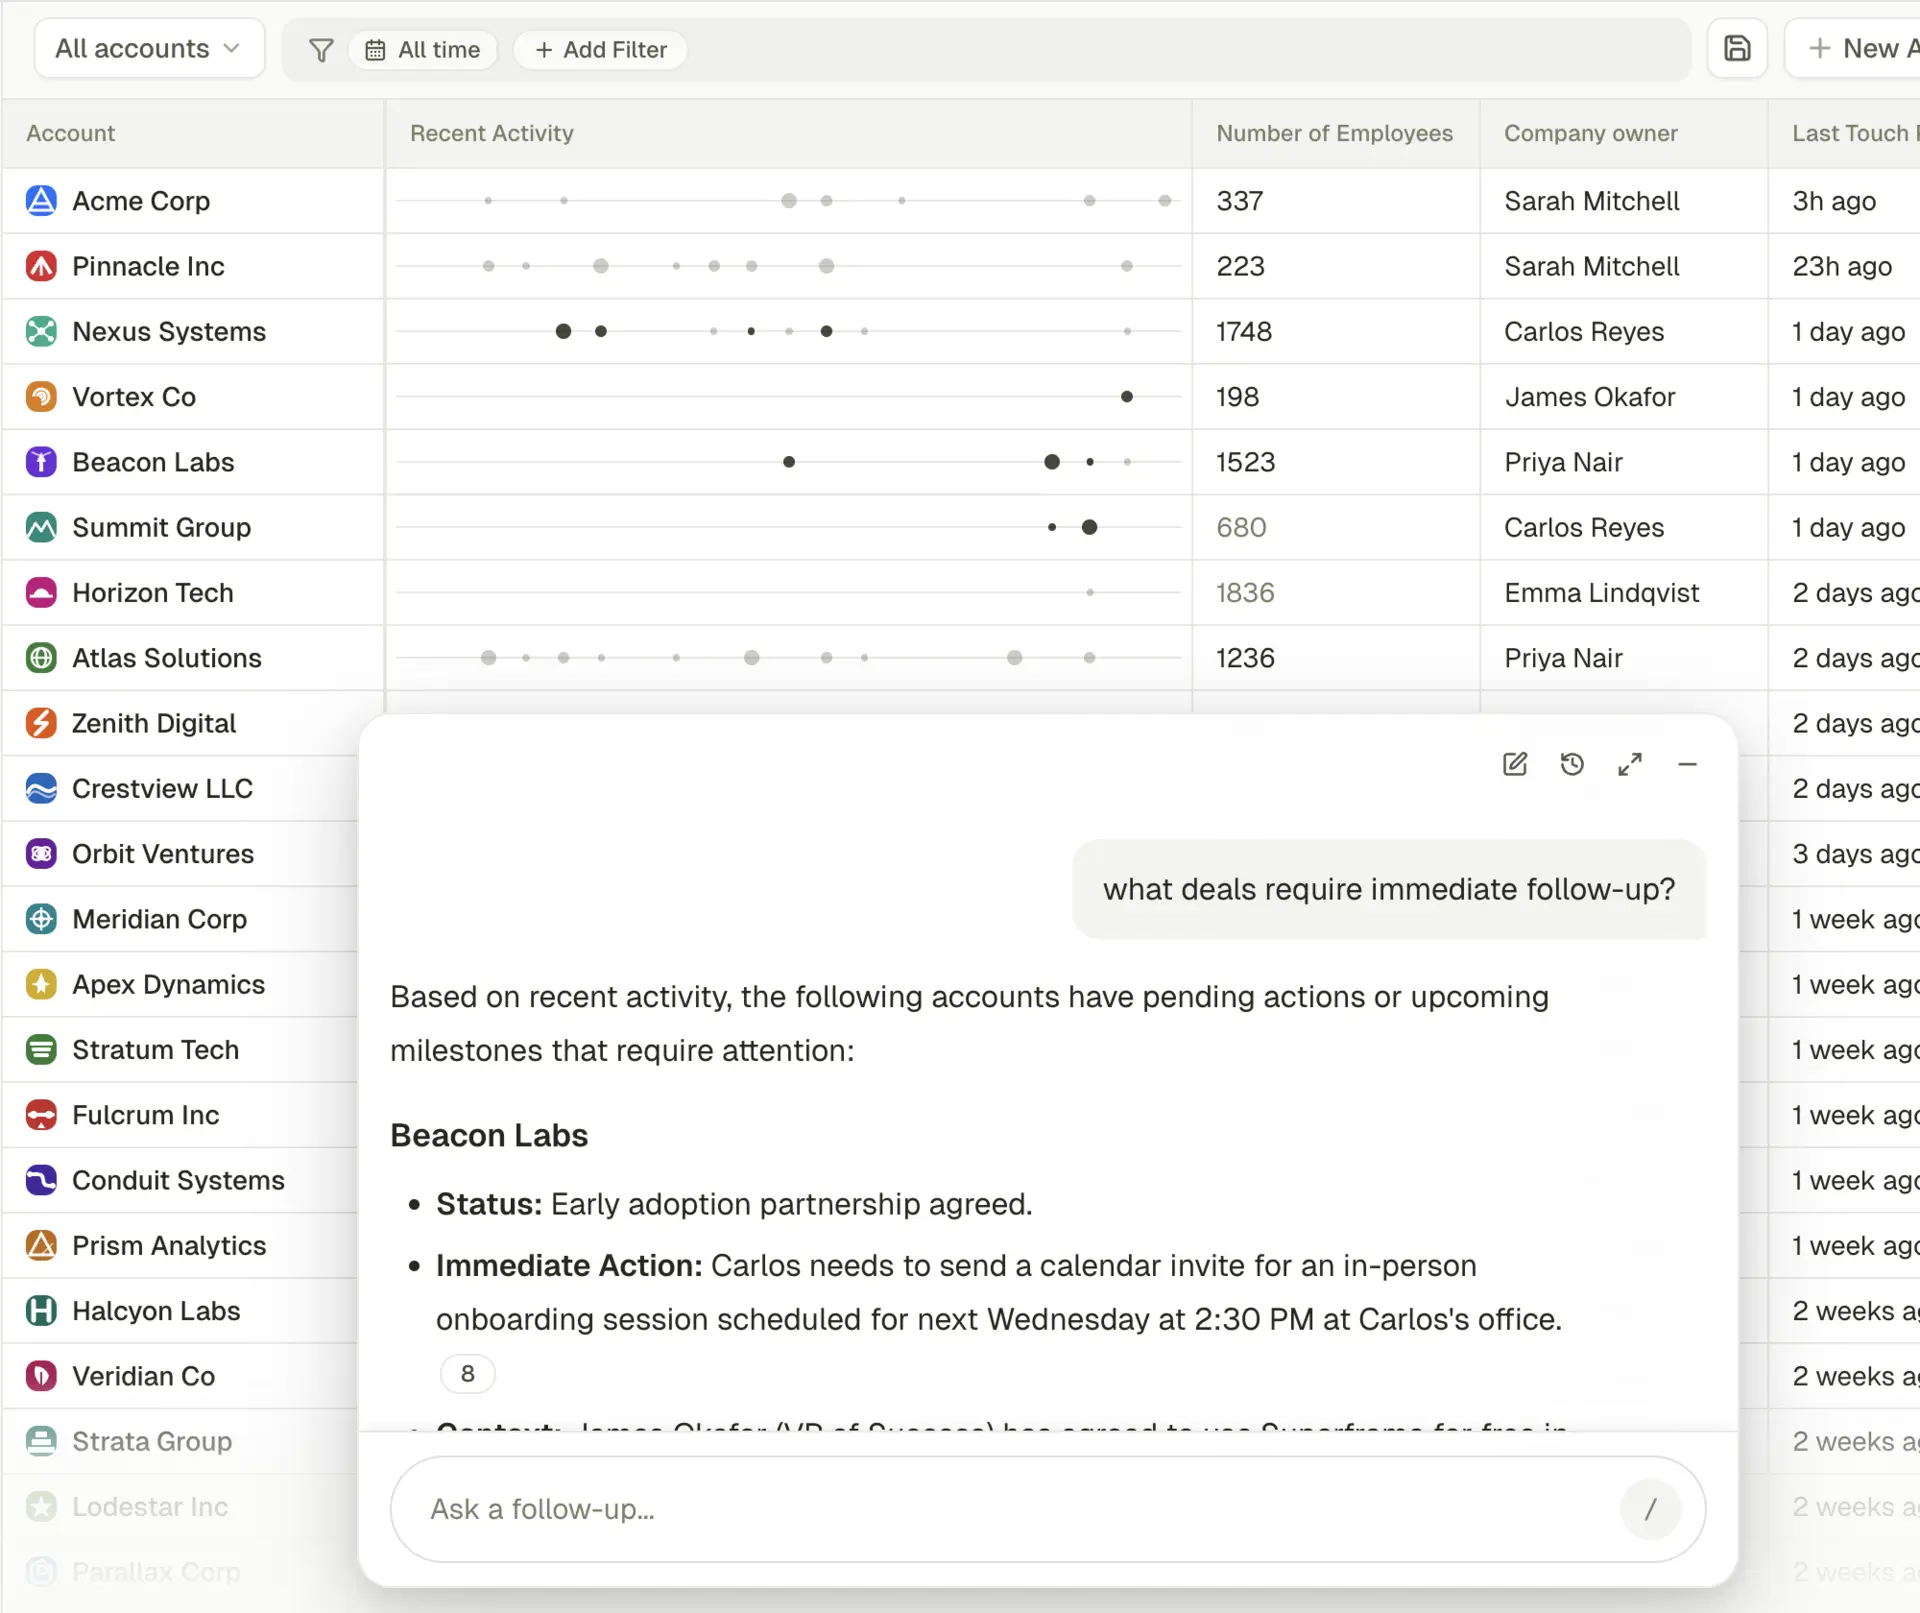
Task: Open the Acme Corp account name
Action: coord(141,201)
